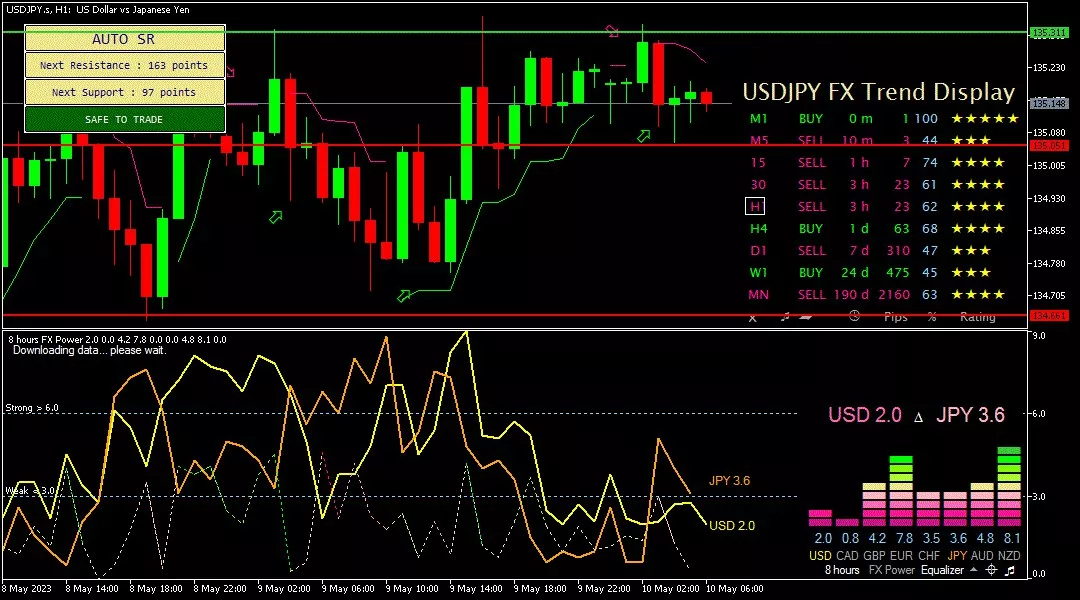
Task: Click the CAD 0.8 equalizer bar
Action: [847, 523]
